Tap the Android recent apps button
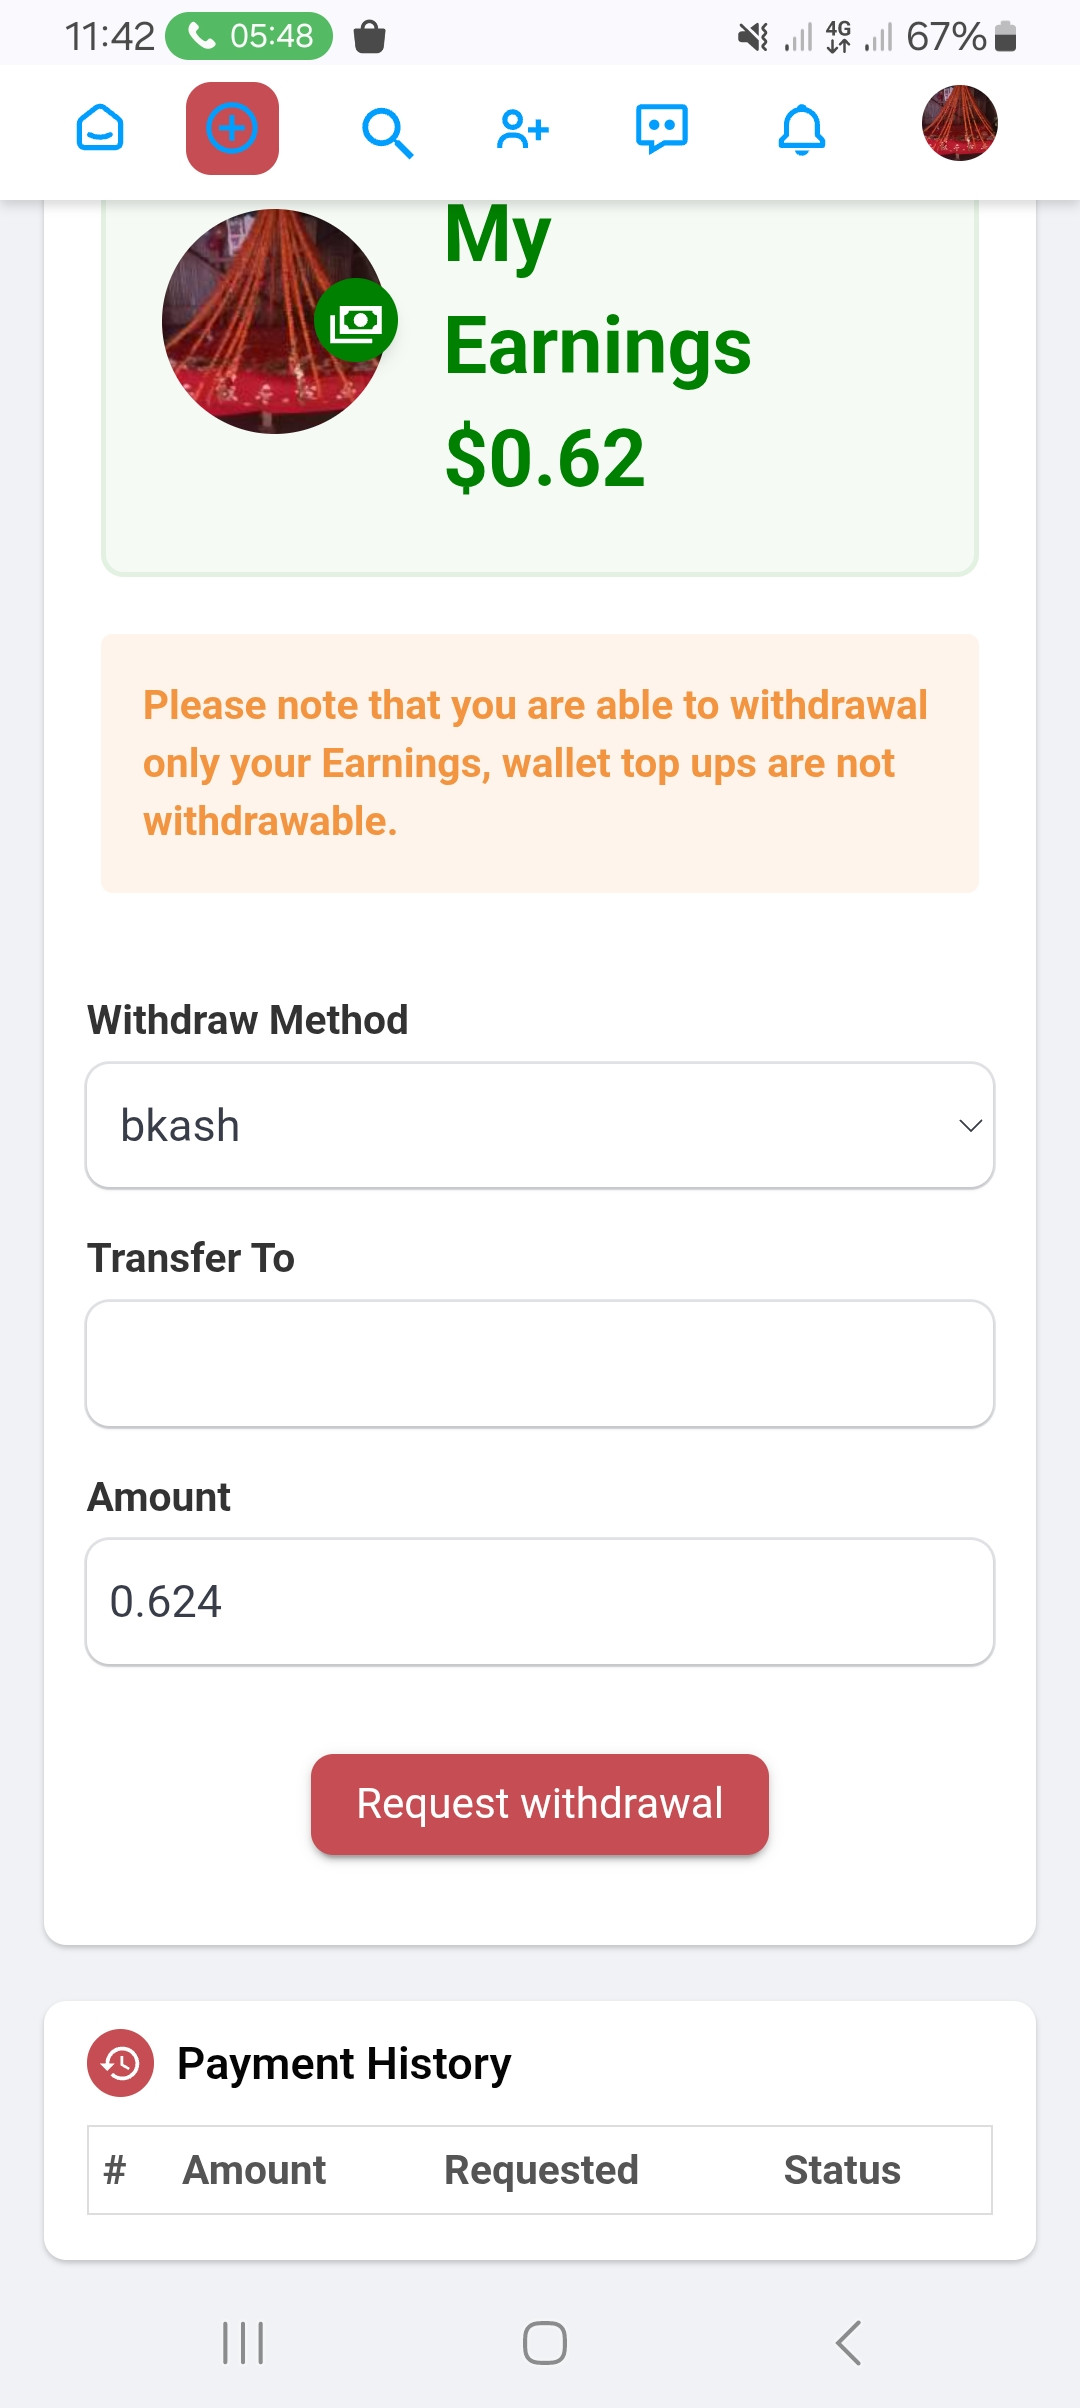The image size is (1080, 2408). coord(243,2343)
